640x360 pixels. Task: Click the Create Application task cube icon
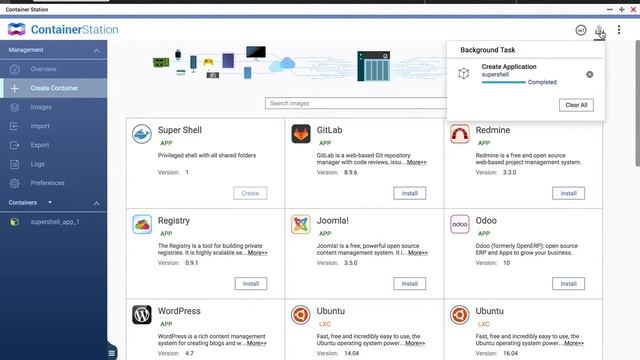464,73
